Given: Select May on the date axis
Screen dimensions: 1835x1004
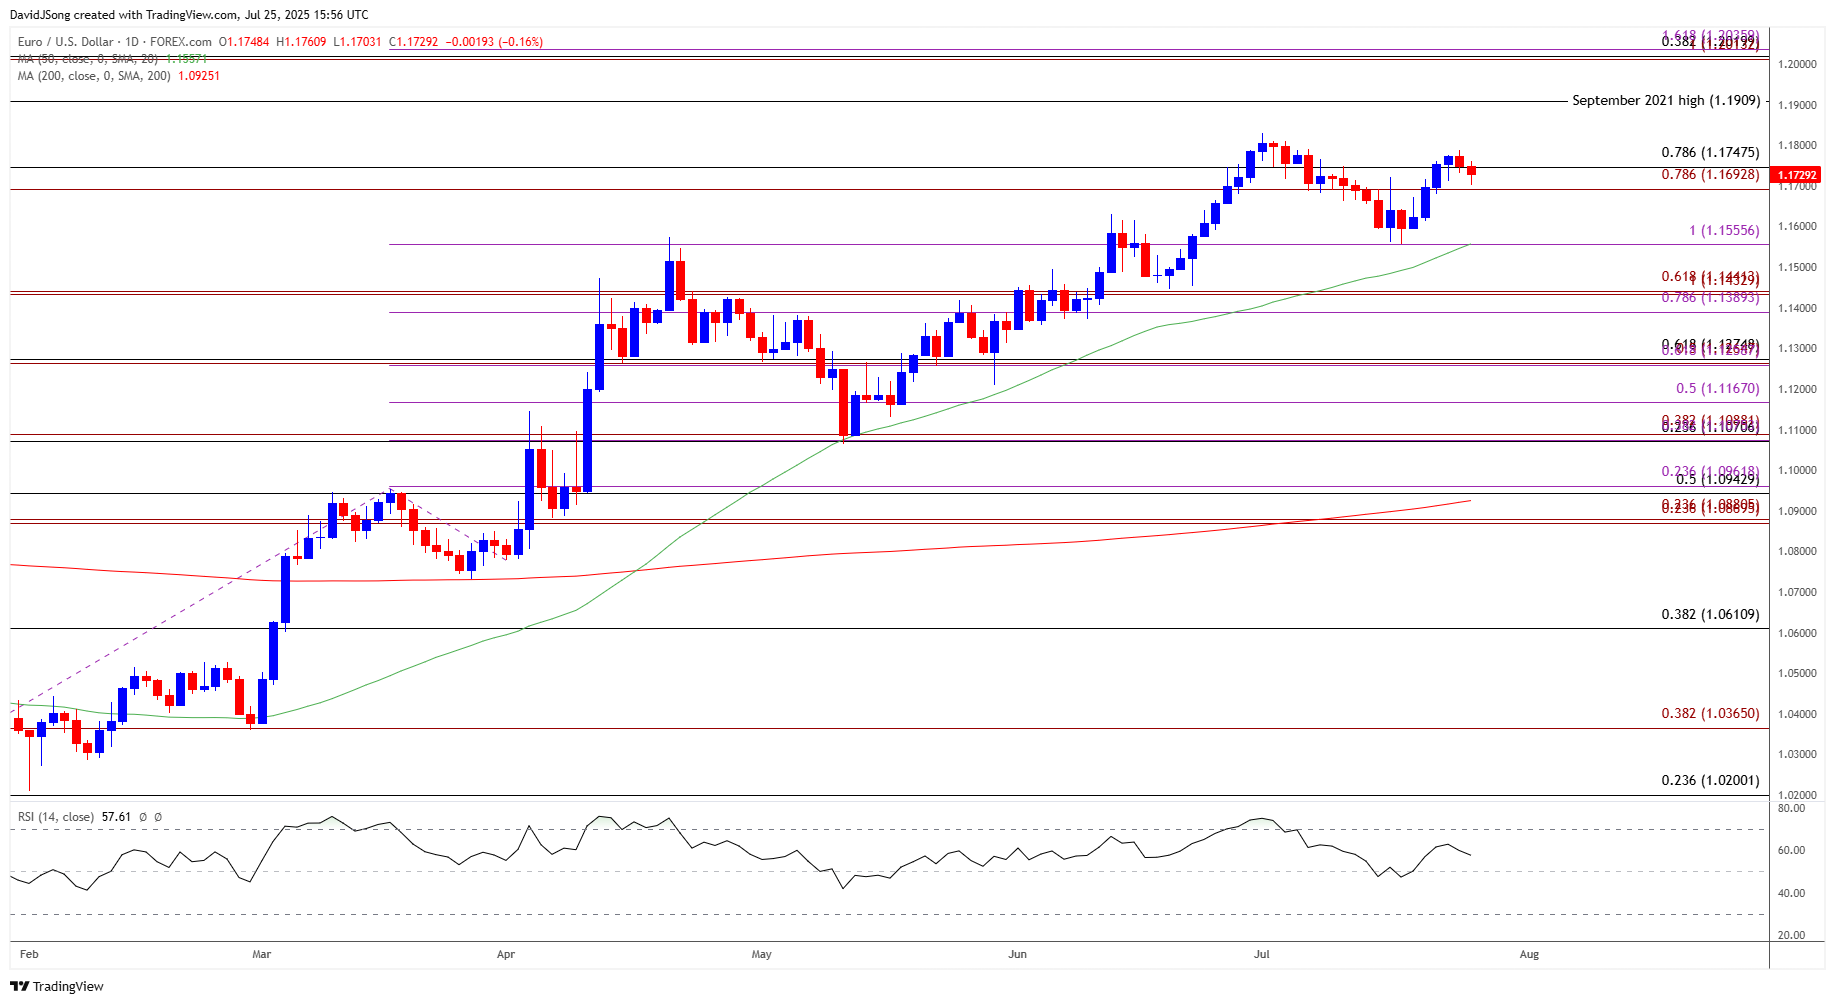Looking at the screenshot, I should click(x=761, y=954).
